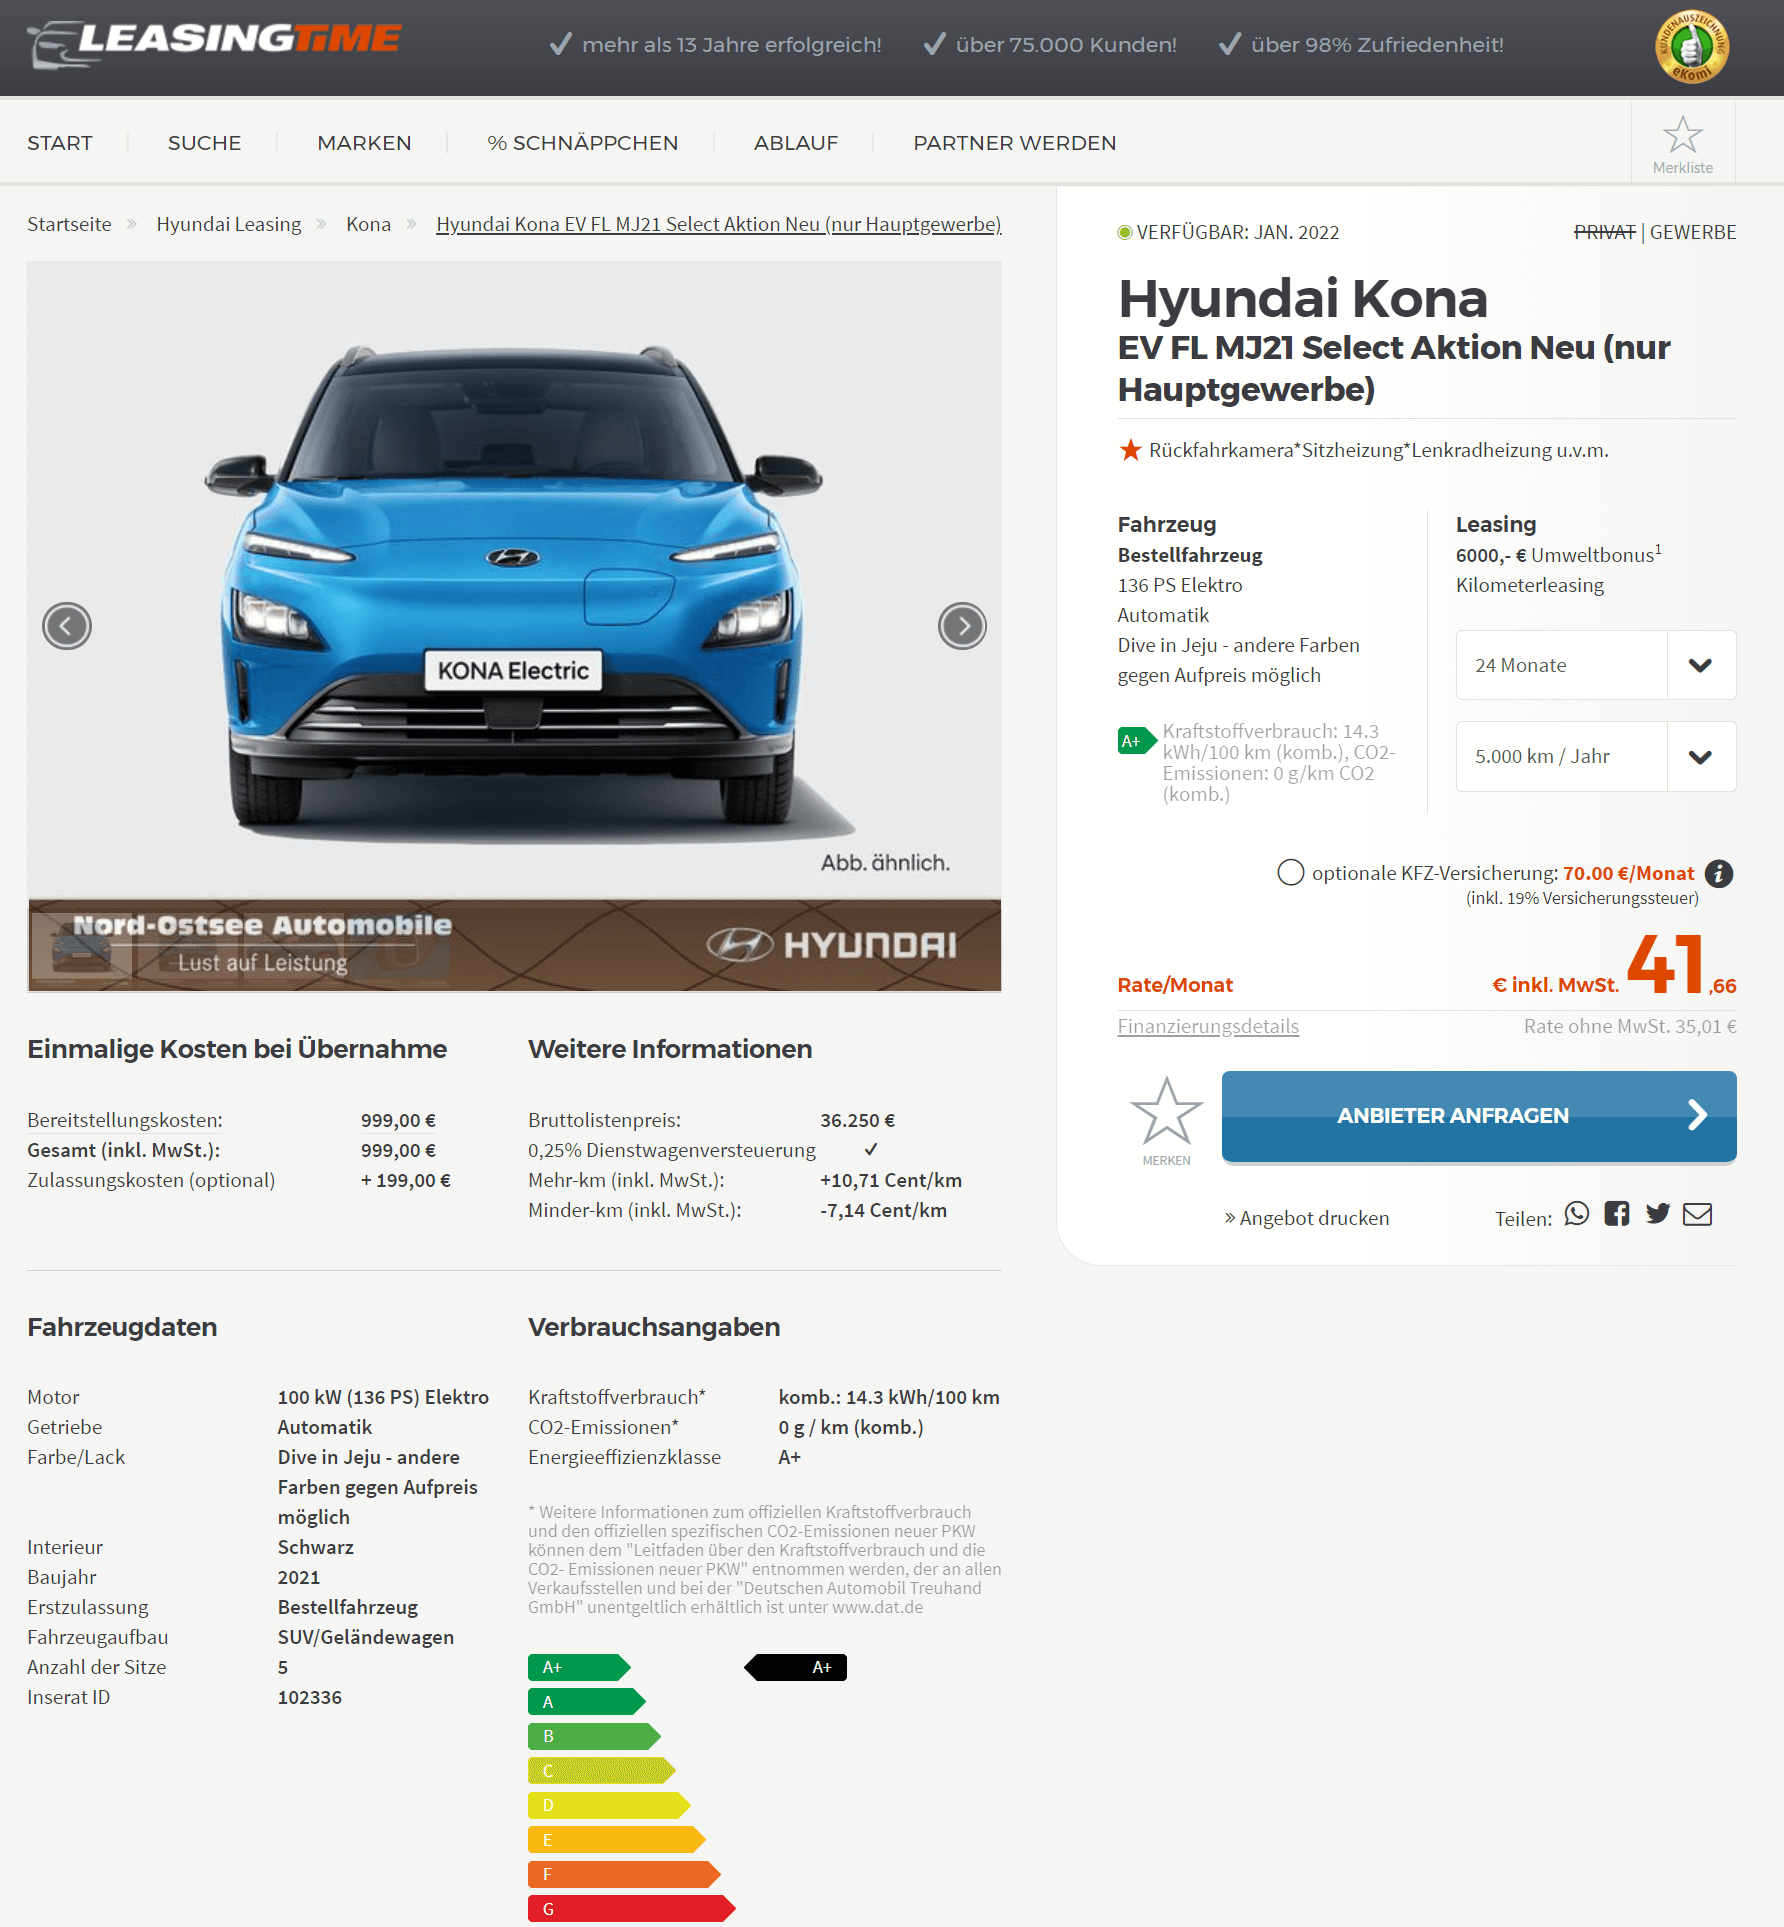
Task: Click the Dienstwagenversteuerung checkmark
Action: (871, 1149)
